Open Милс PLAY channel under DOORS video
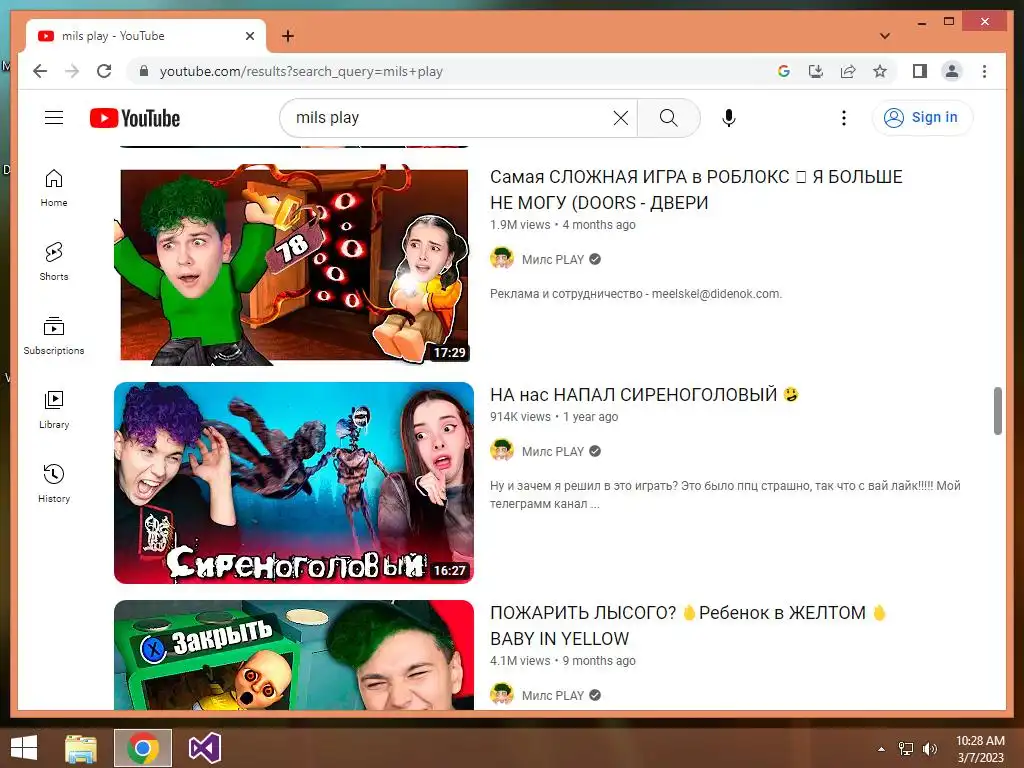This screenshot has height=768, width=1024. click(x=552, y=259)
